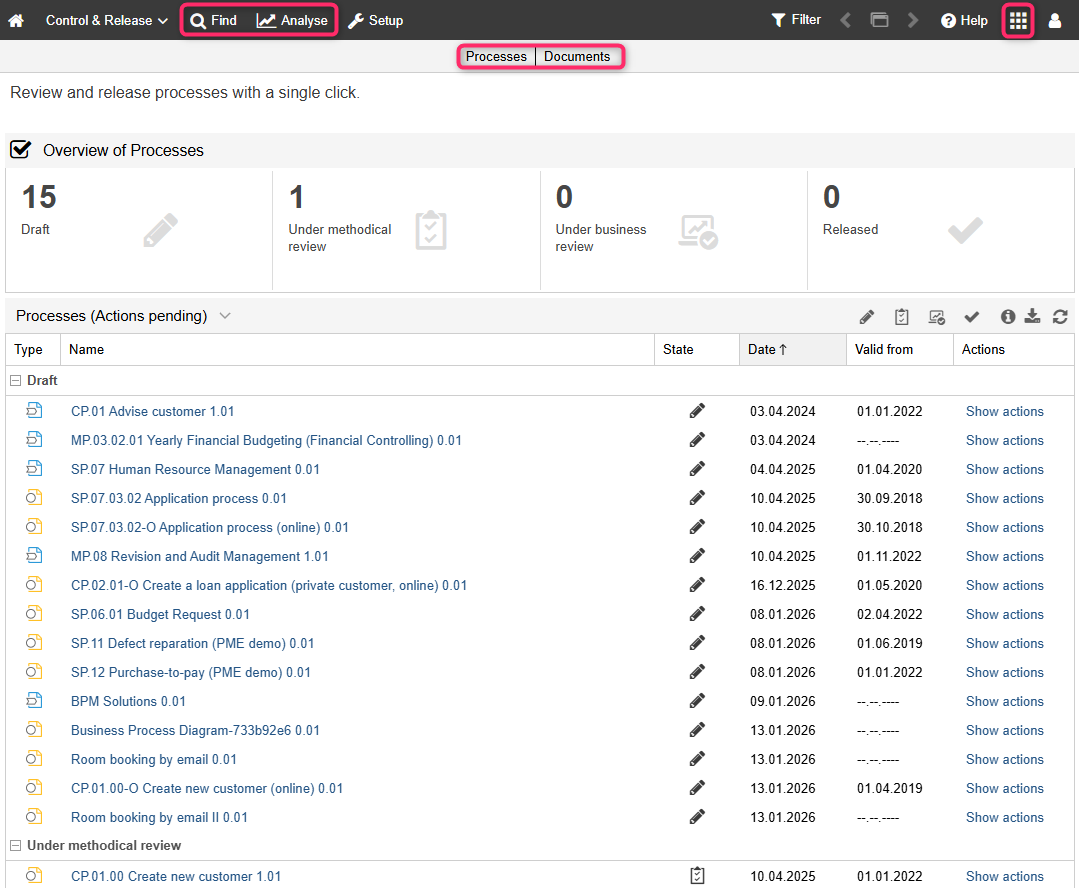Expand the Processes (Actions pending) dropdown

225,316
